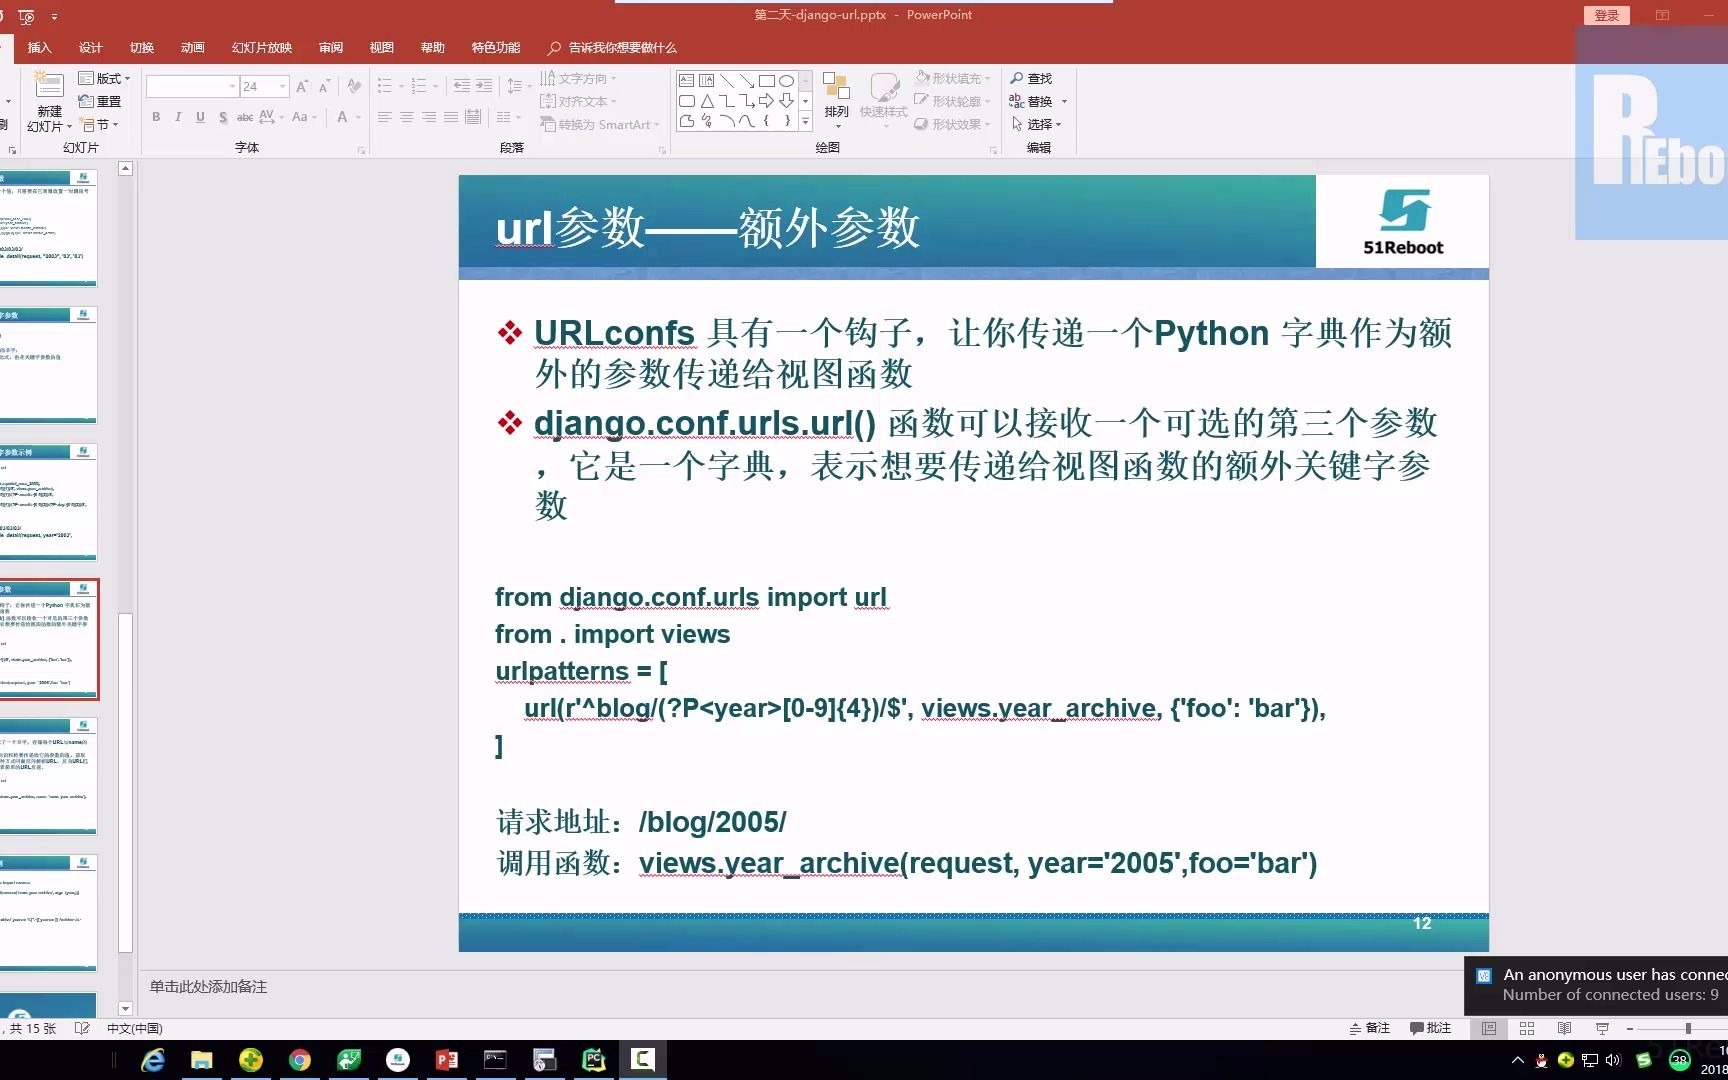Select the triangle shape in shapes gallery
This screenshot has height=1080, width=1728.
pyautogui.click(x=707, y=101)
